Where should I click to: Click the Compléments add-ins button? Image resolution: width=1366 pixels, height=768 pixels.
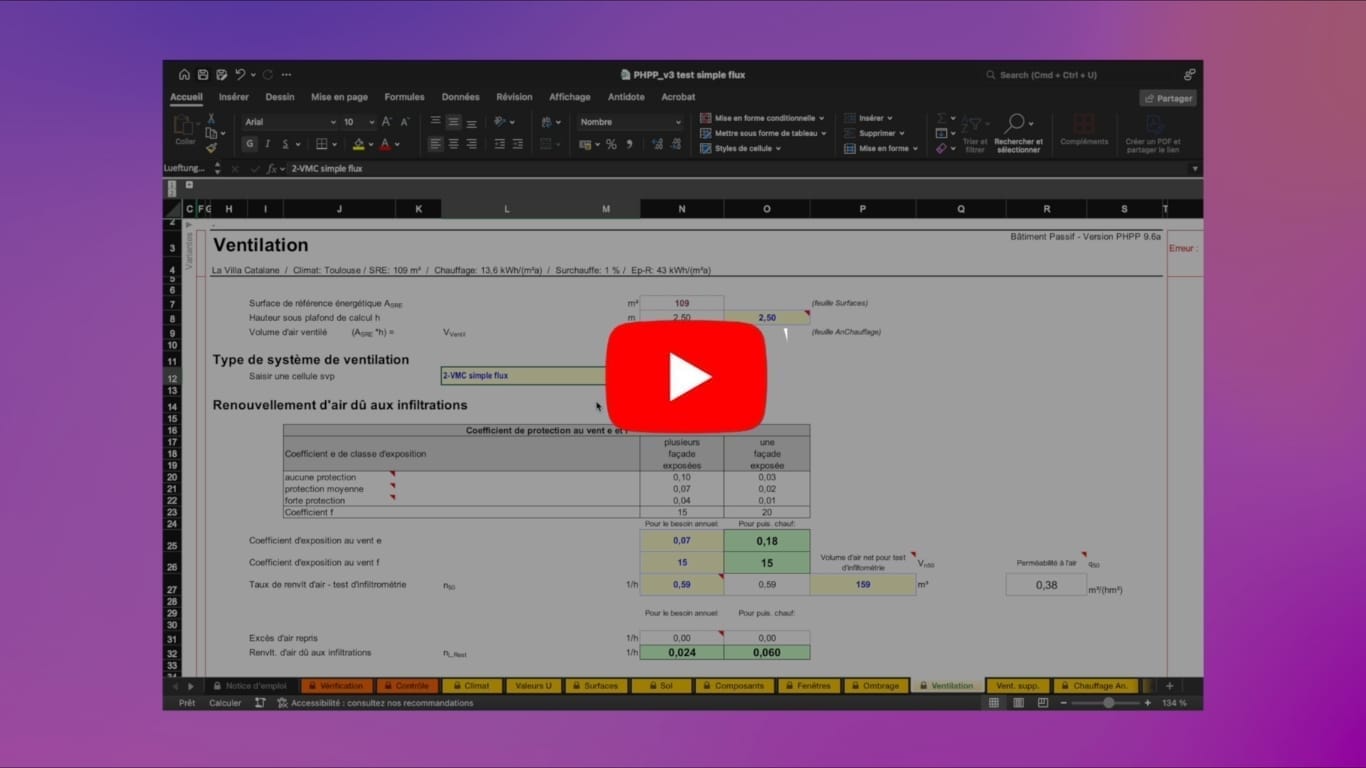[1084, 130]
